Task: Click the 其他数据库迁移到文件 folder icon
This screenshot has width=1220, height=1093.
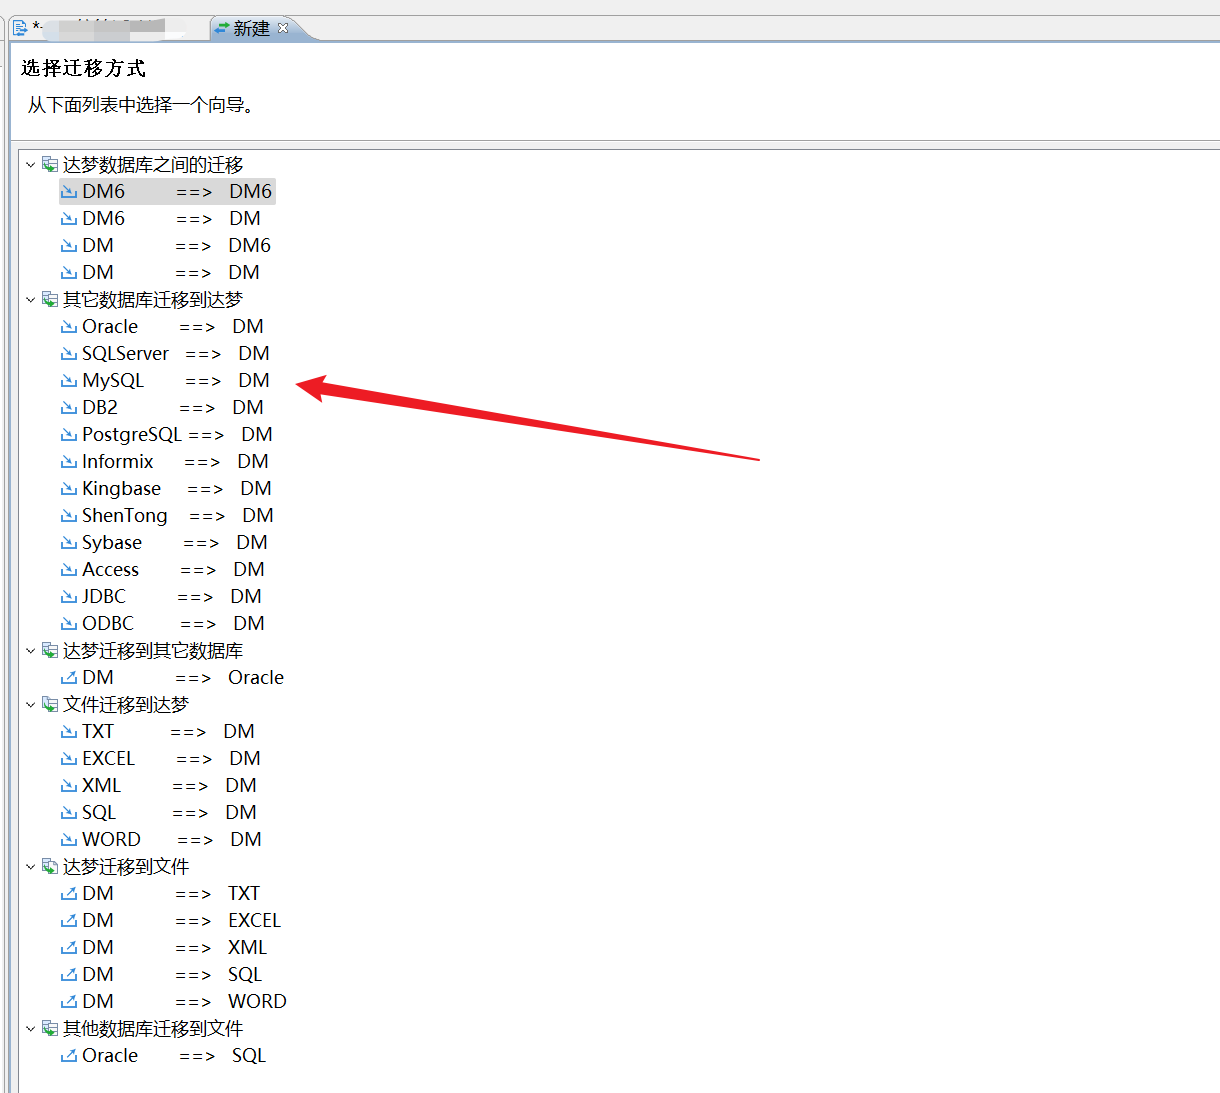Action: (x=50, y=1028)
